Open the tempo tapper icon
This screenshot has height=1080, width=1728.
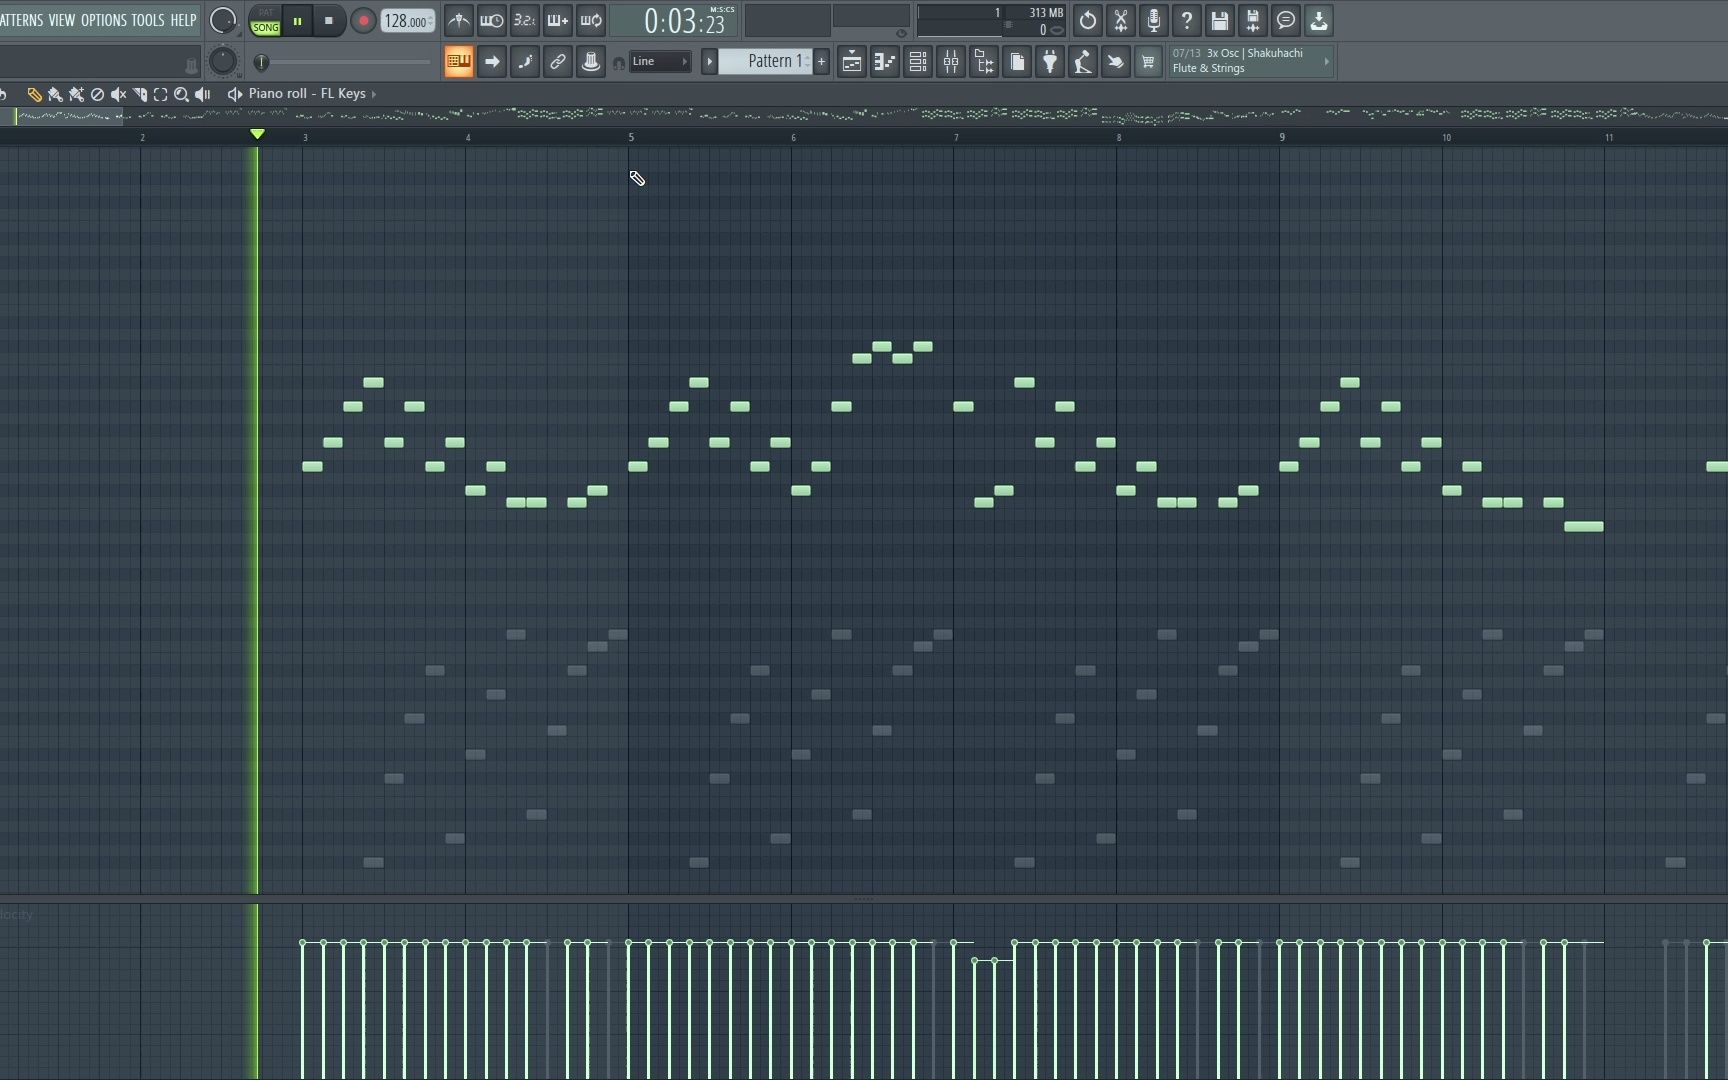(1083, 62)
